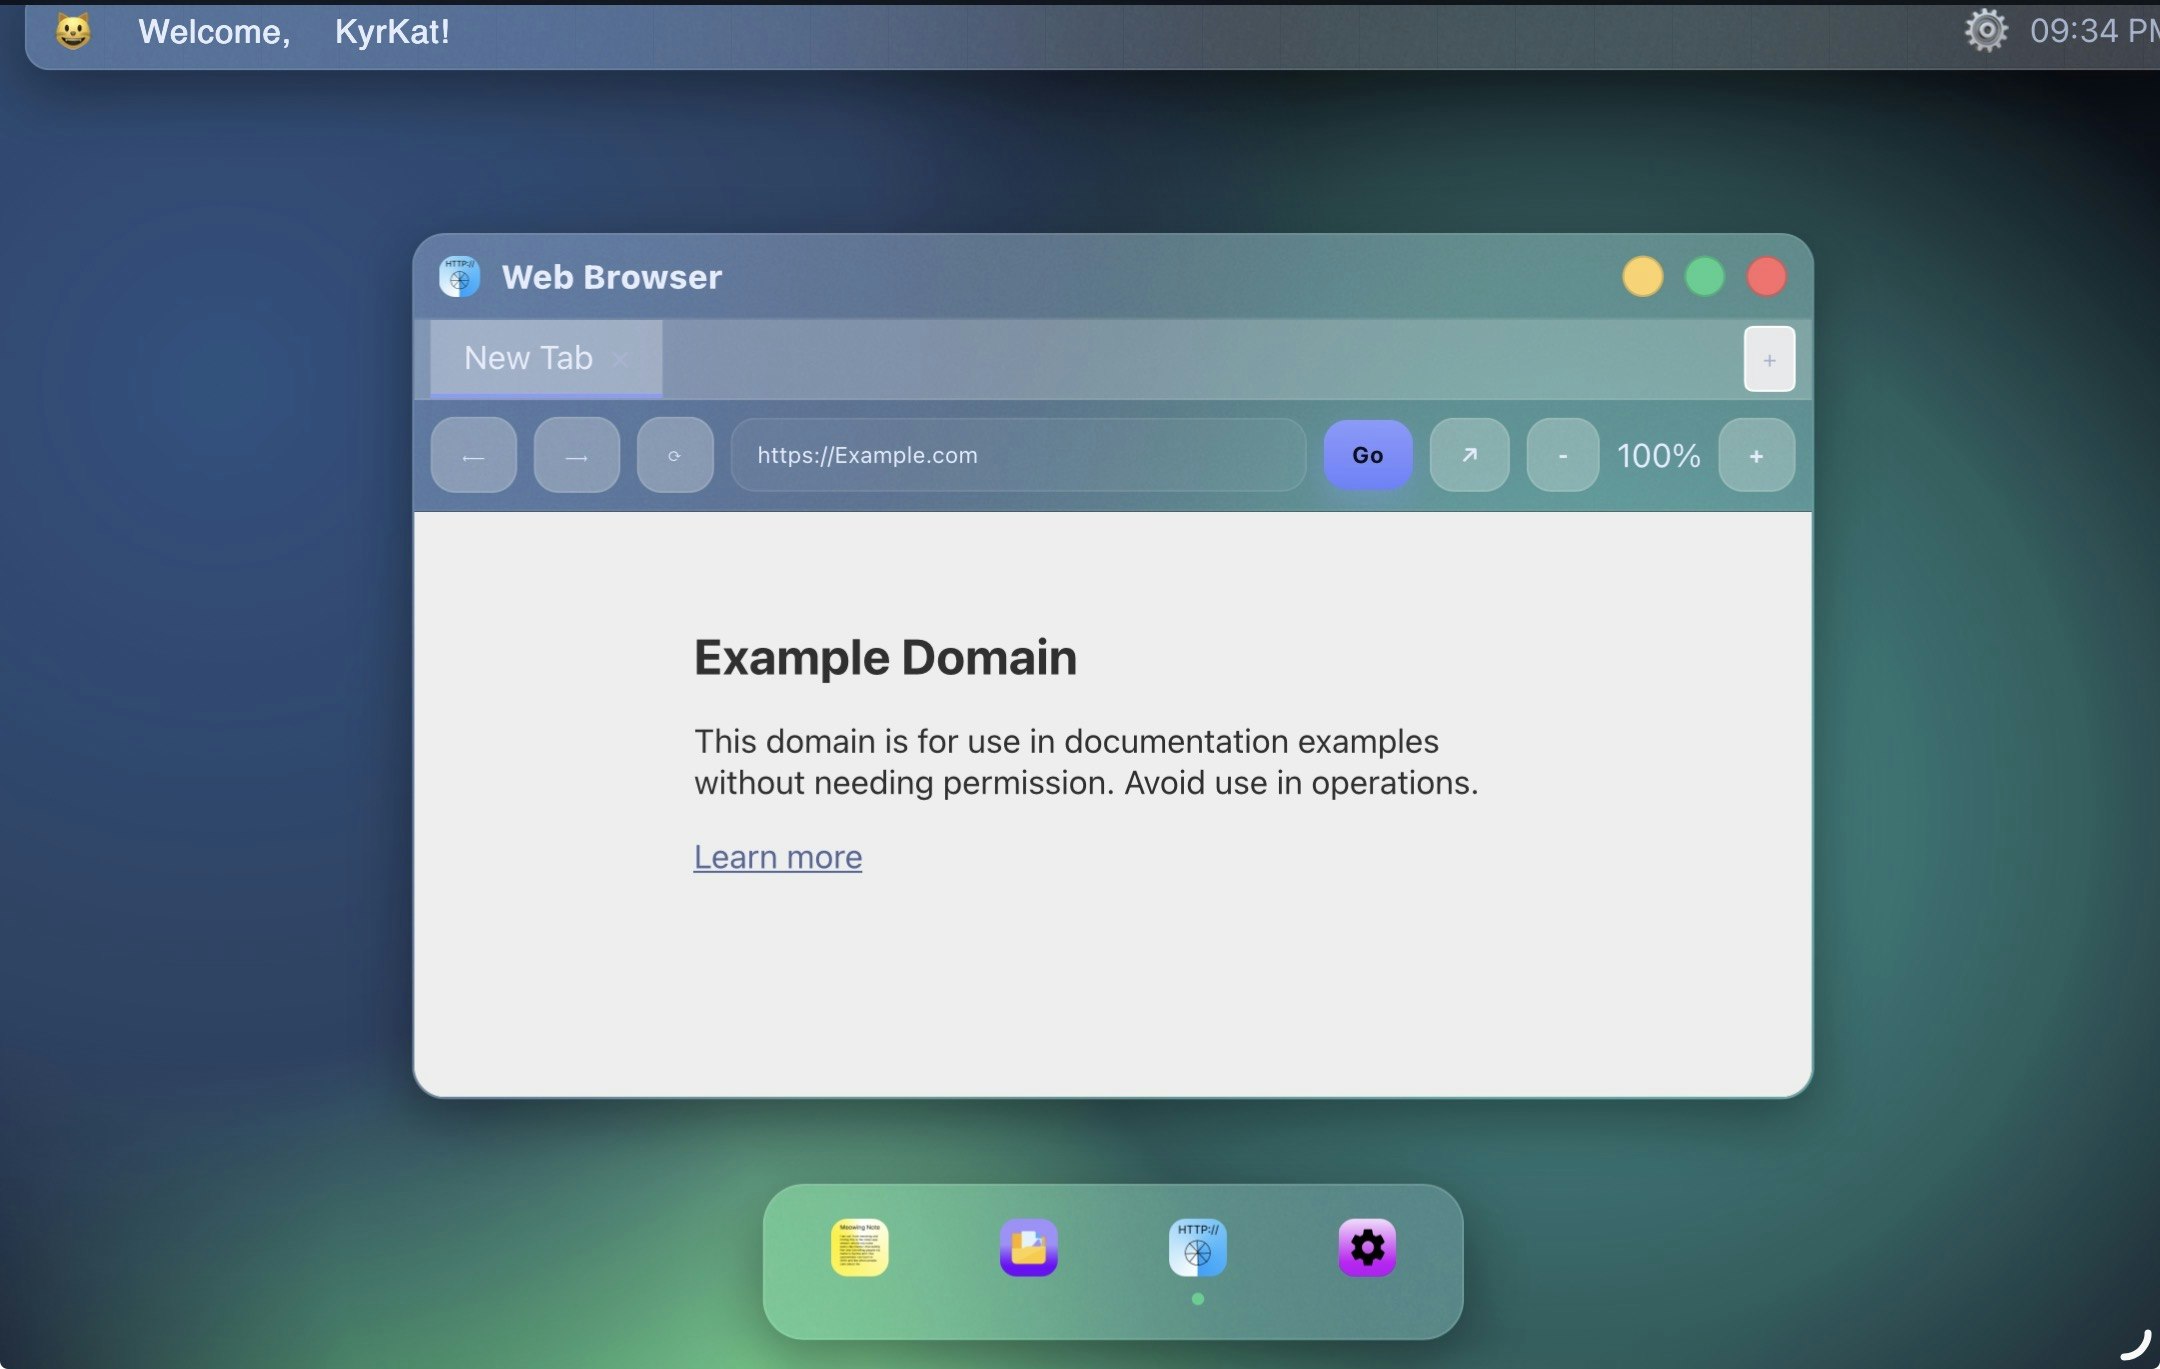Click the running app indicator dot under the browser
The width and height of the screenshot is (2160, 1369).
point(1197,1301)
